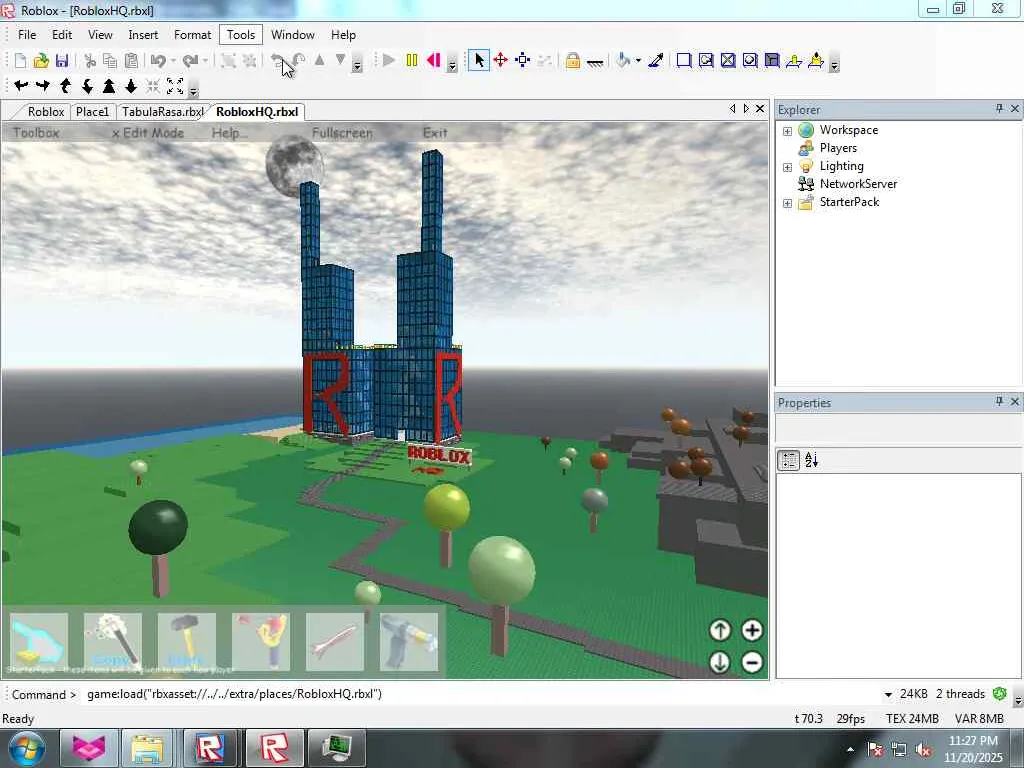Select the blue Resize handles tool
1024x768 pixels.
pyautogui.click(x=522, y=61)
